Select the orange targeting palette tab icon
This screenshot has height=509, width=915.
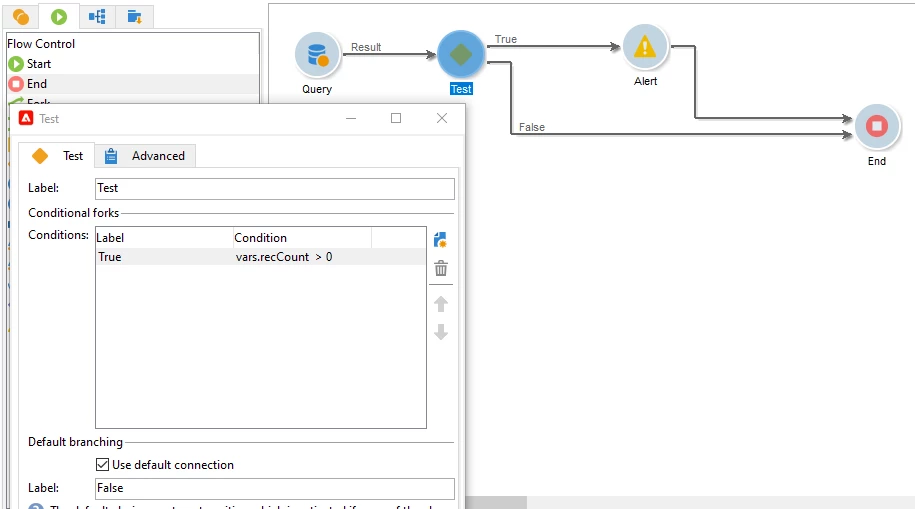pyautogui.click(x=21, y=17)
